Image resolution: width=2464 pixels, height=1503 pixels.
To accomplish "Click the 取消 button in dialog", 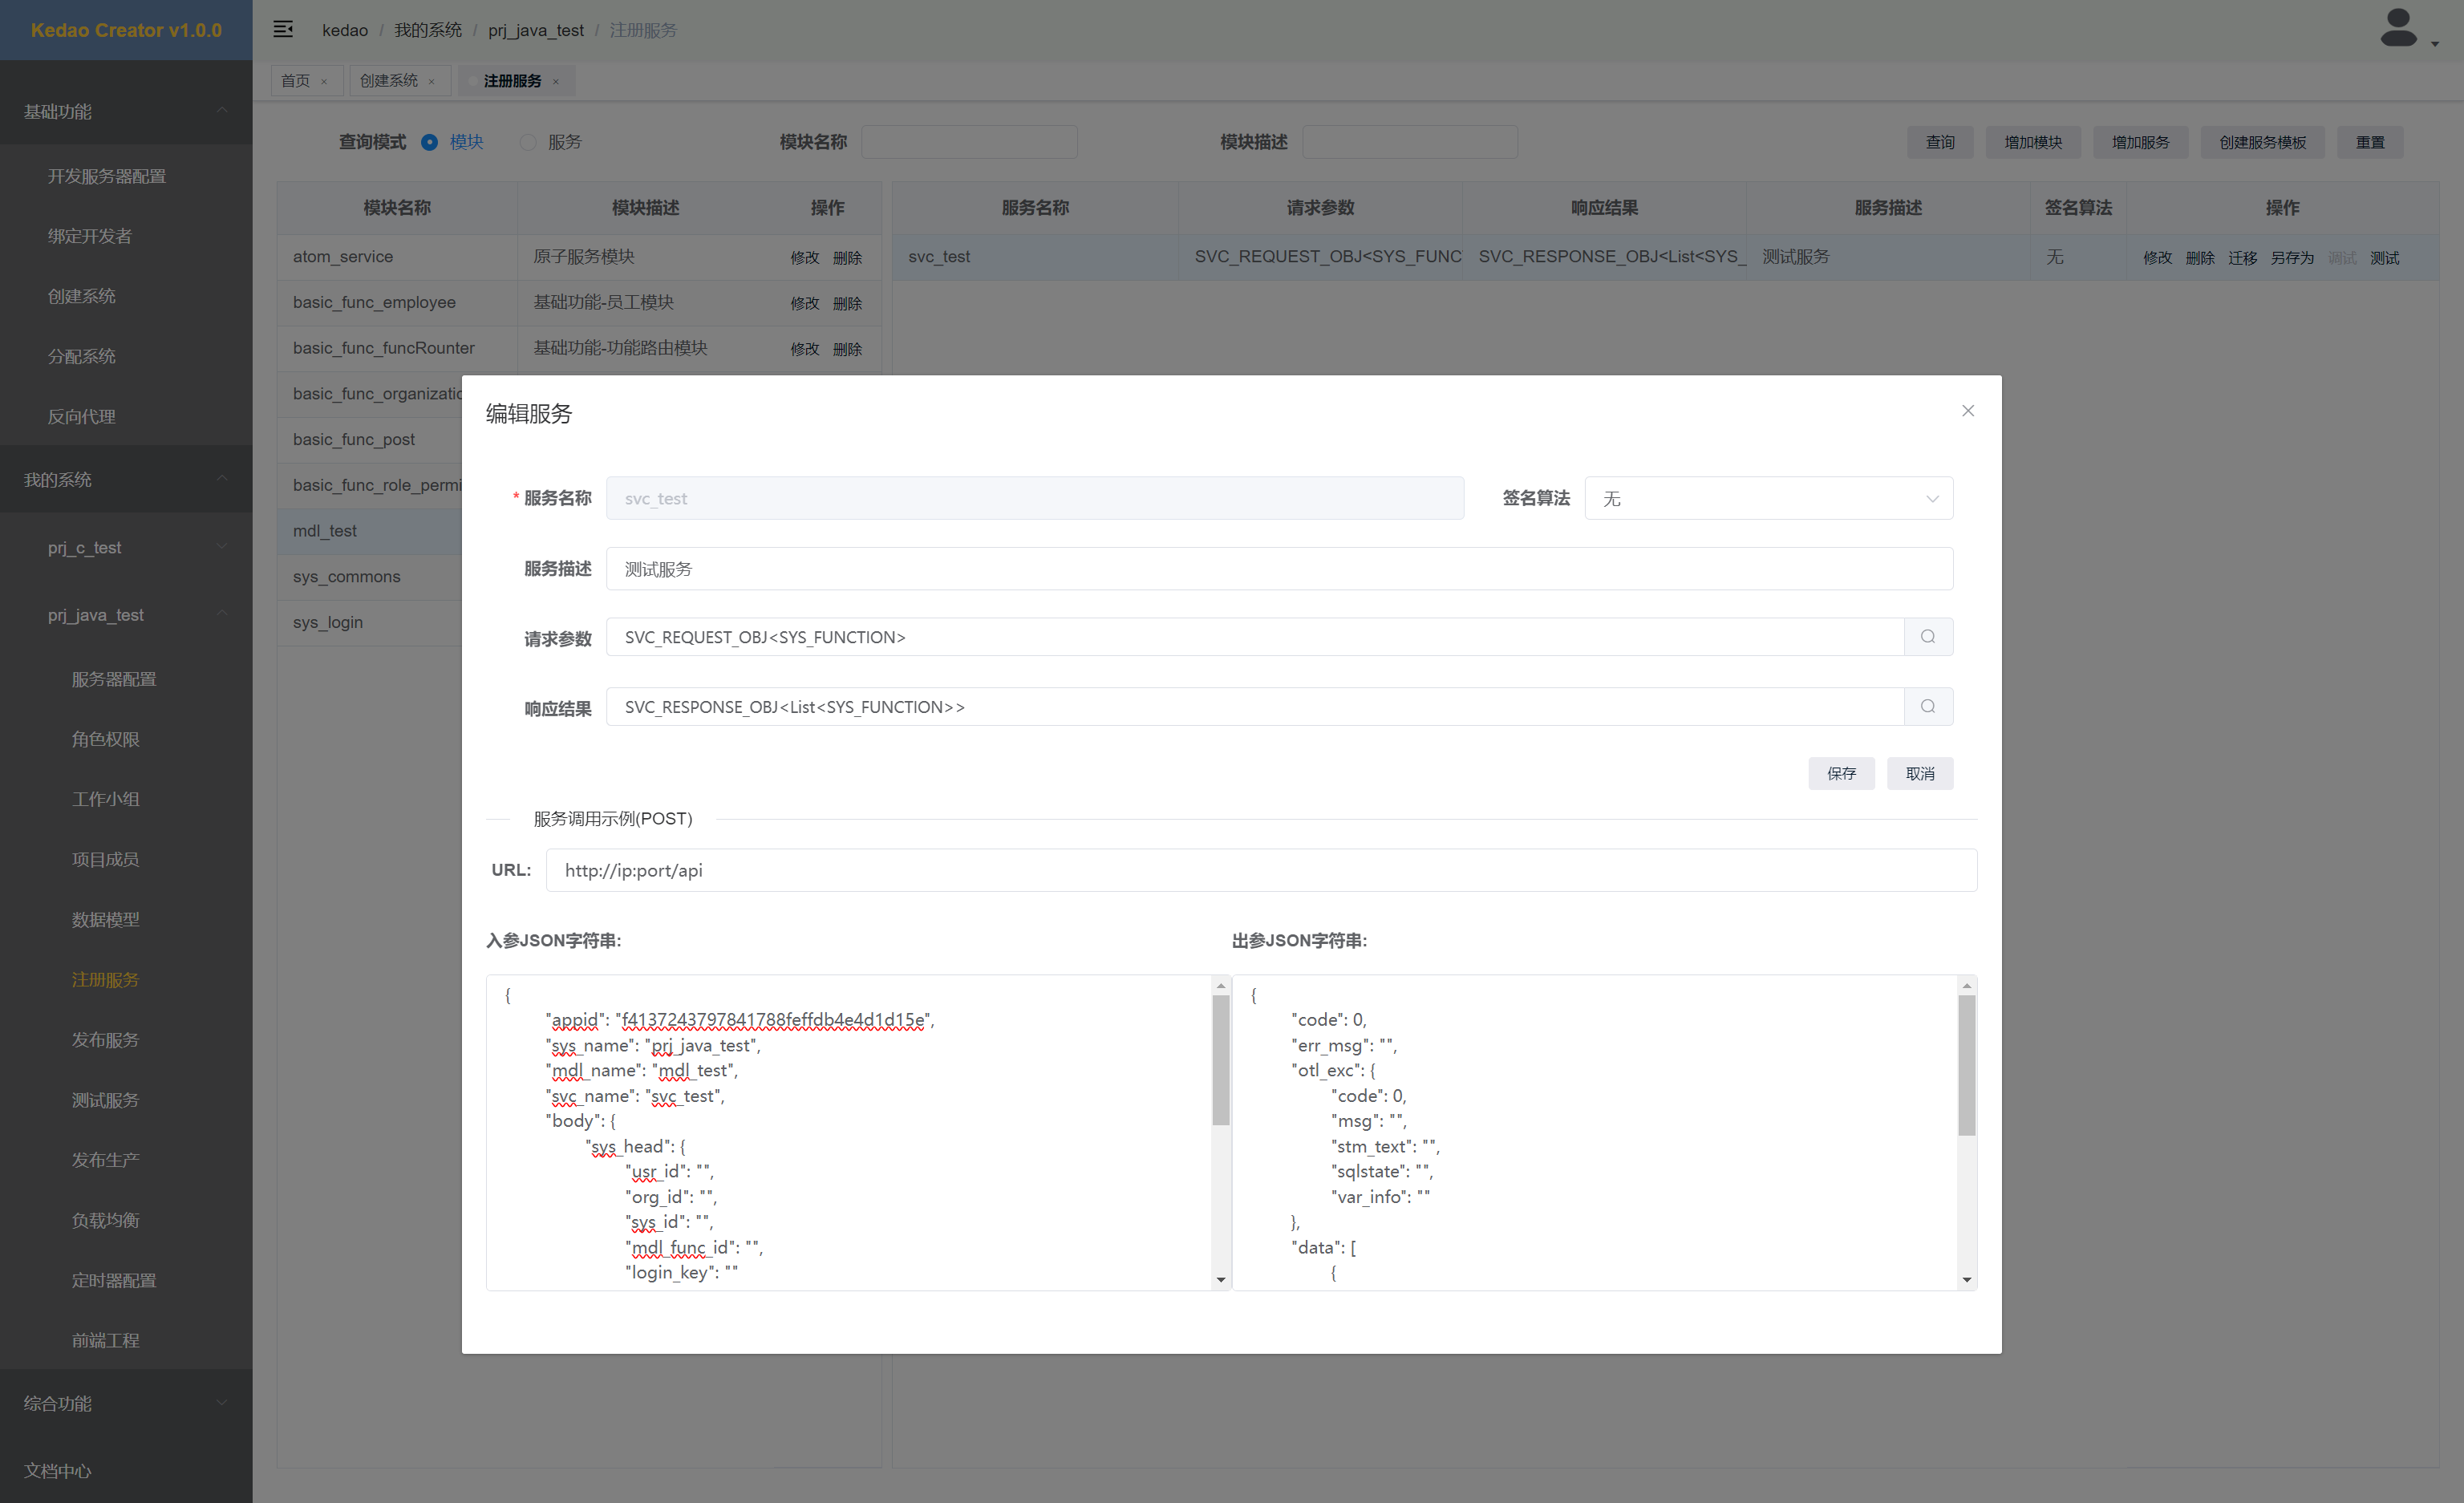I will tap(1919, 773).
